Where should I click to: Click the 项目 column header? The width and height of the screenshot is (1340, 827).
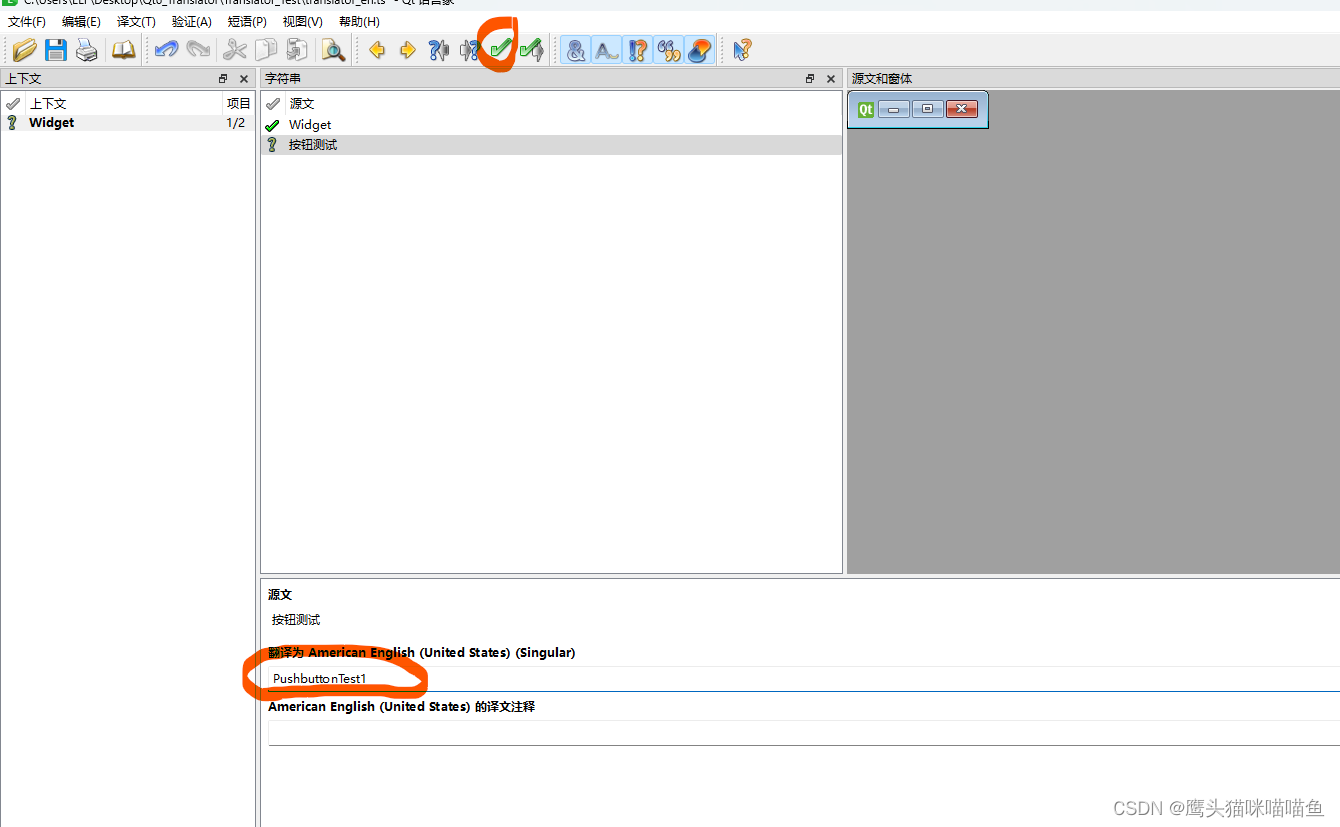click(x=238, y=103)
